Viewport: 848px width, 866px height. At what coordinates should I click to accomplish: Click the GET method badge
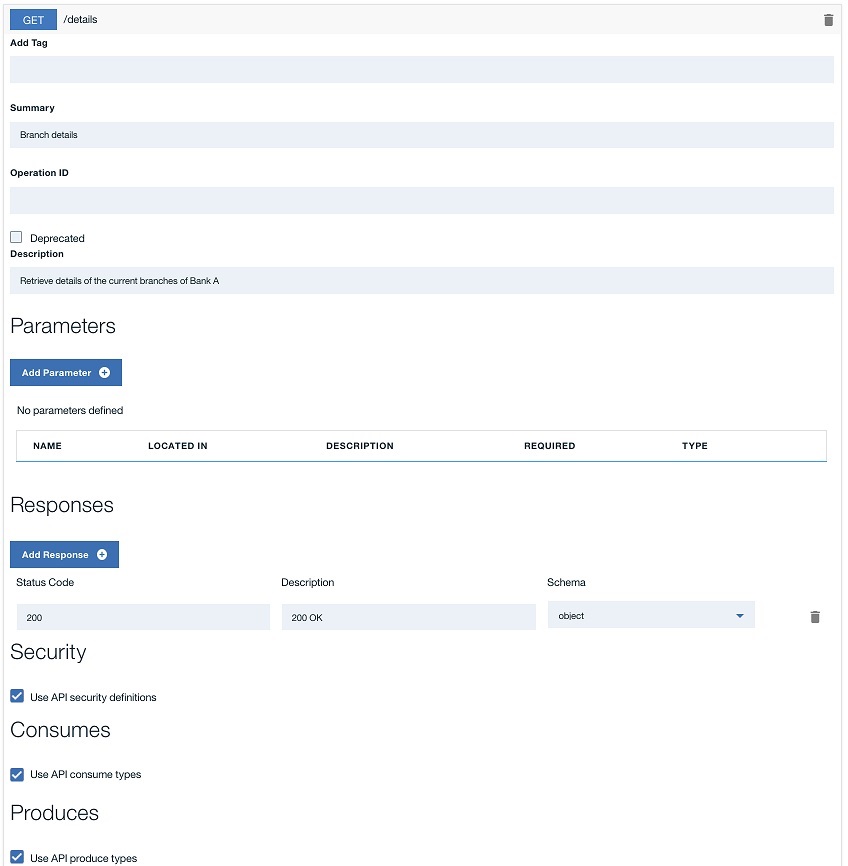[x=33, y=20]
